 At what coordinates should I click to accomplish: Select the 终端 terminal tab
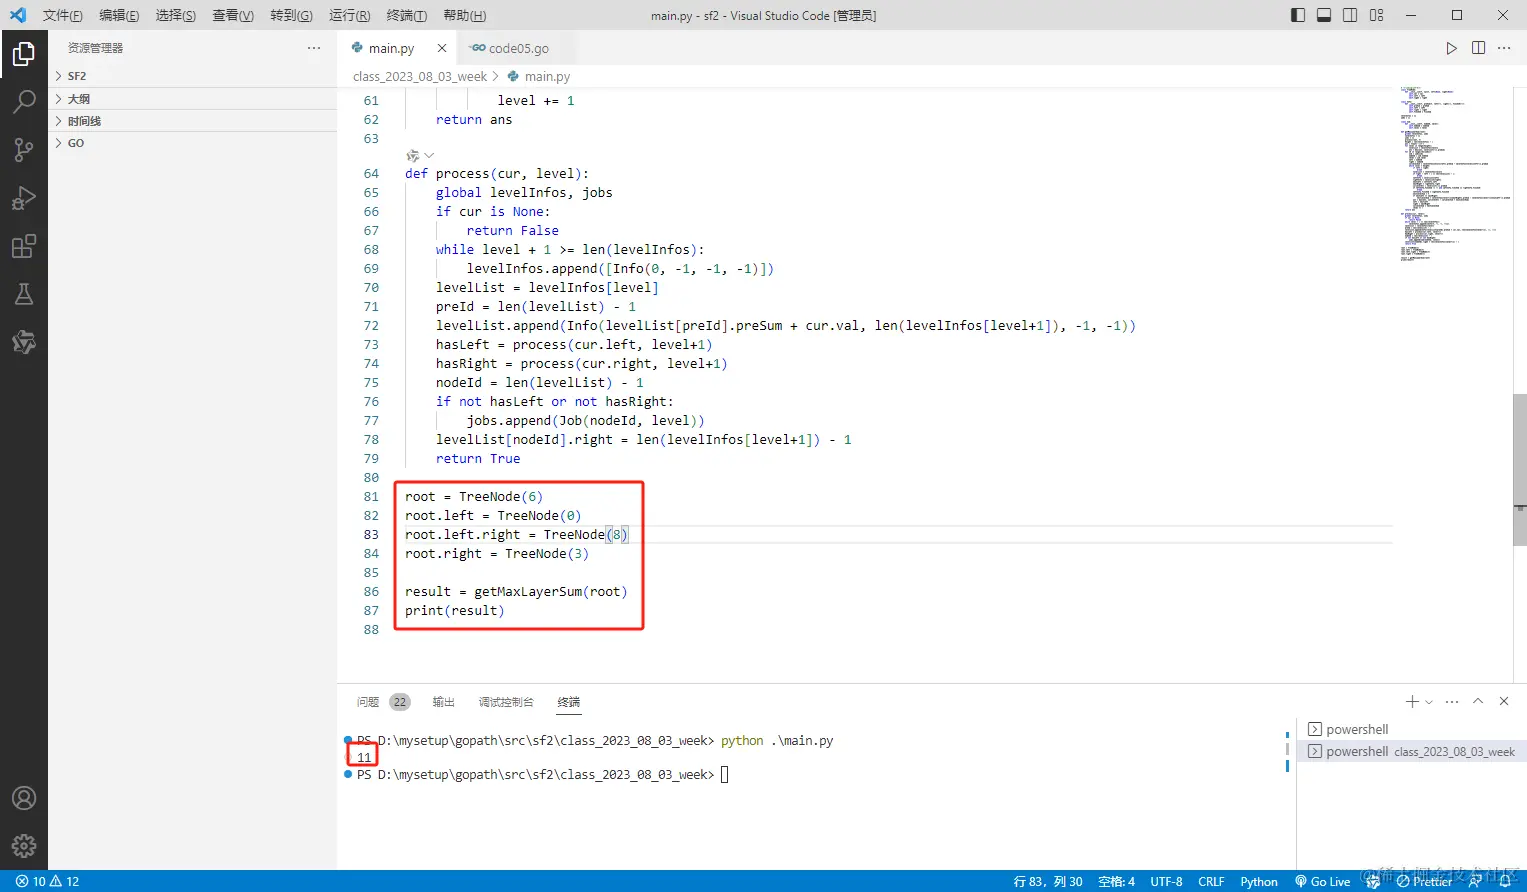[x=569, y=702]
